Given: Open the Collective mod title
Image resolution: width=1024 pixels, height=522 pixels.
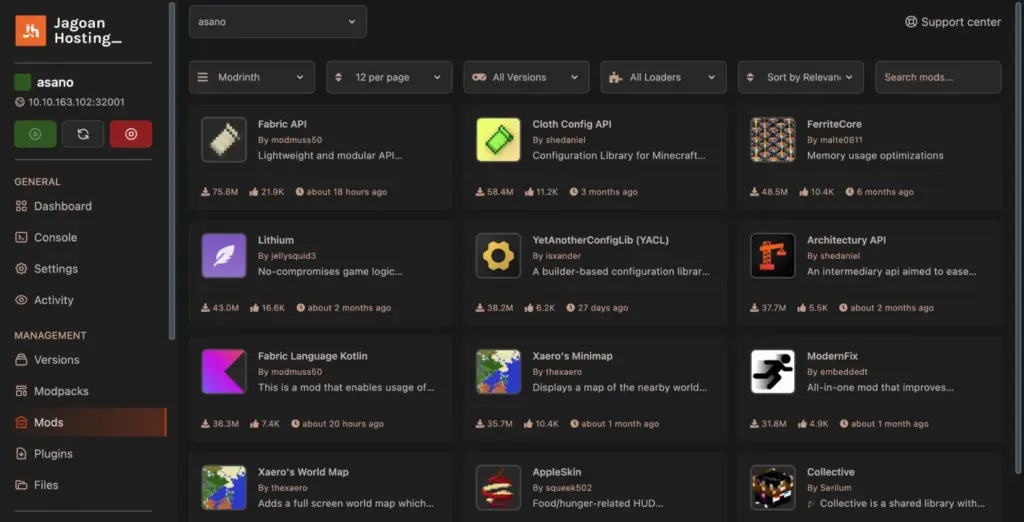Looking at the screenshot, I should [831, 472].
